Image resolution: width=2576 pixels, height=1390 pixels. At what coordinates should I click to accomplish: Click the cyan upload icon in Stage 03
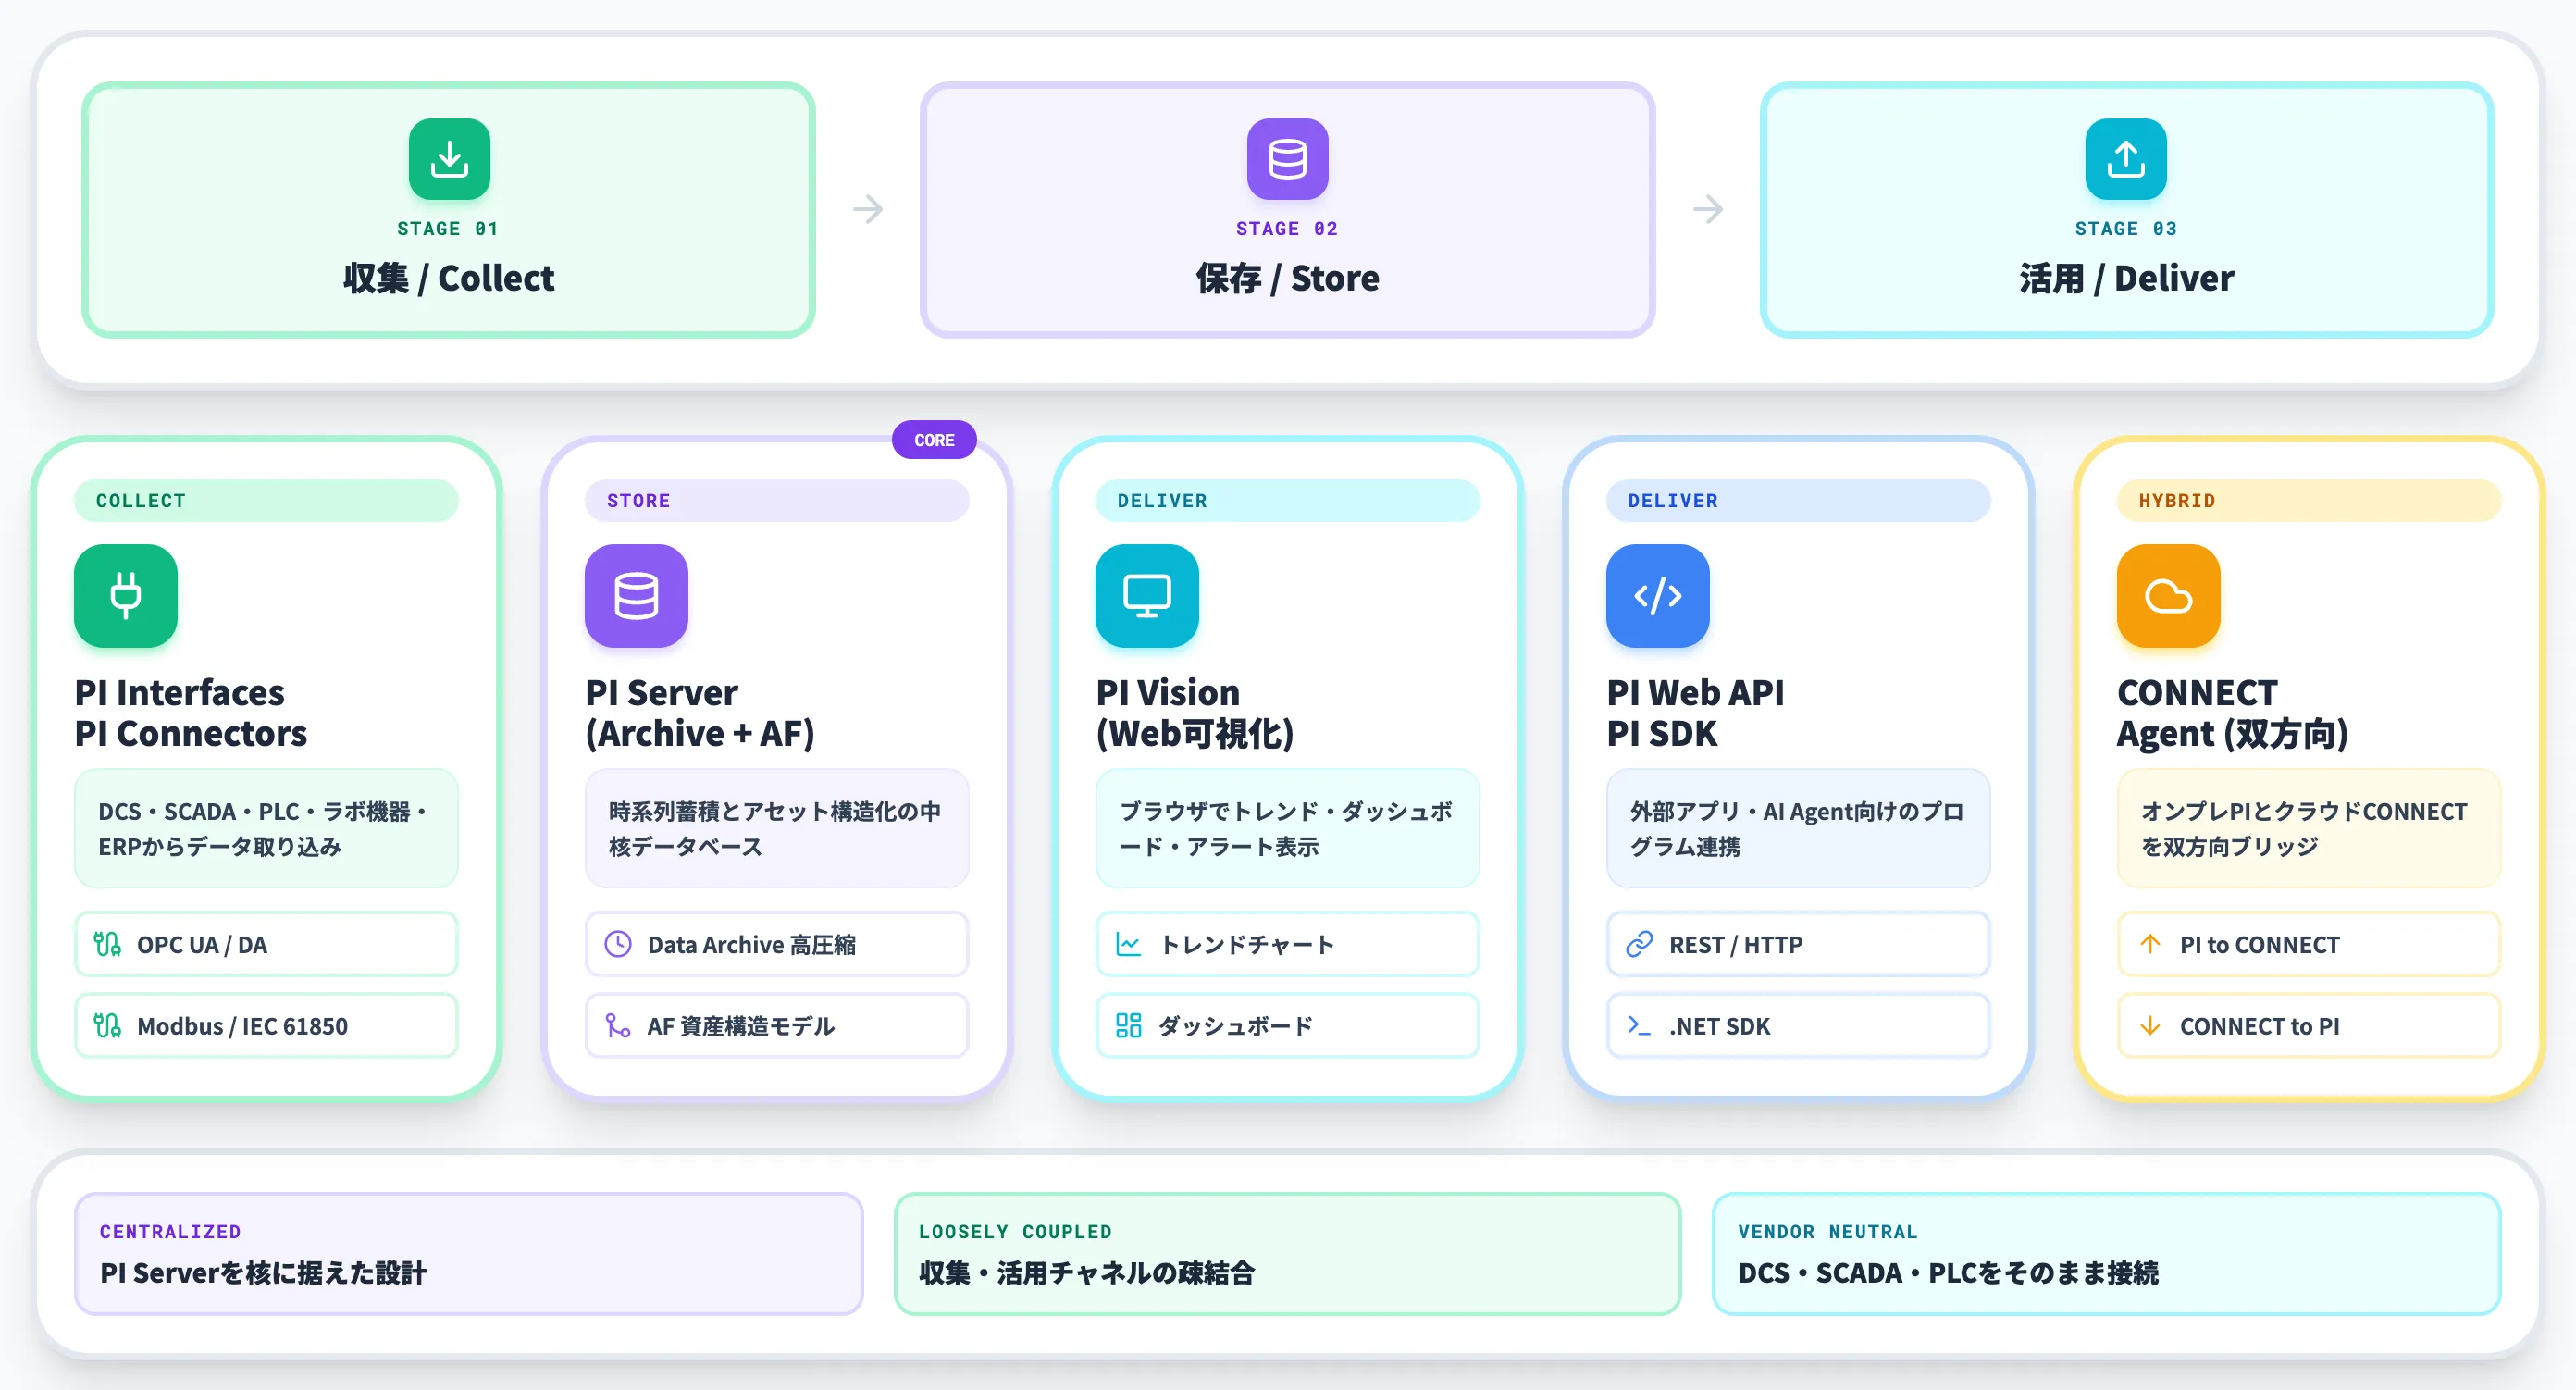point(2125,159)
